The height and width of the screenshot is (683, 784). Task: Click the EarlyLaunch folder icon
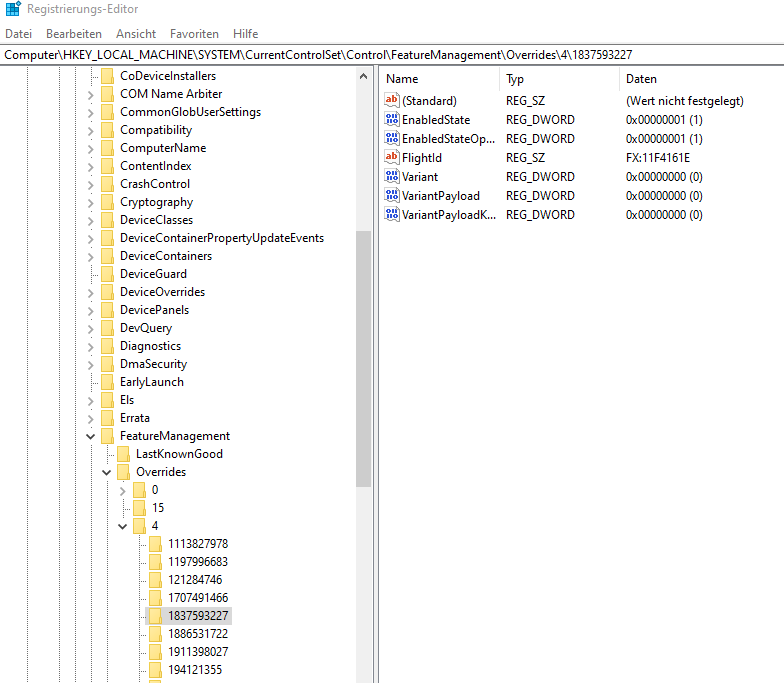[107, 382]
